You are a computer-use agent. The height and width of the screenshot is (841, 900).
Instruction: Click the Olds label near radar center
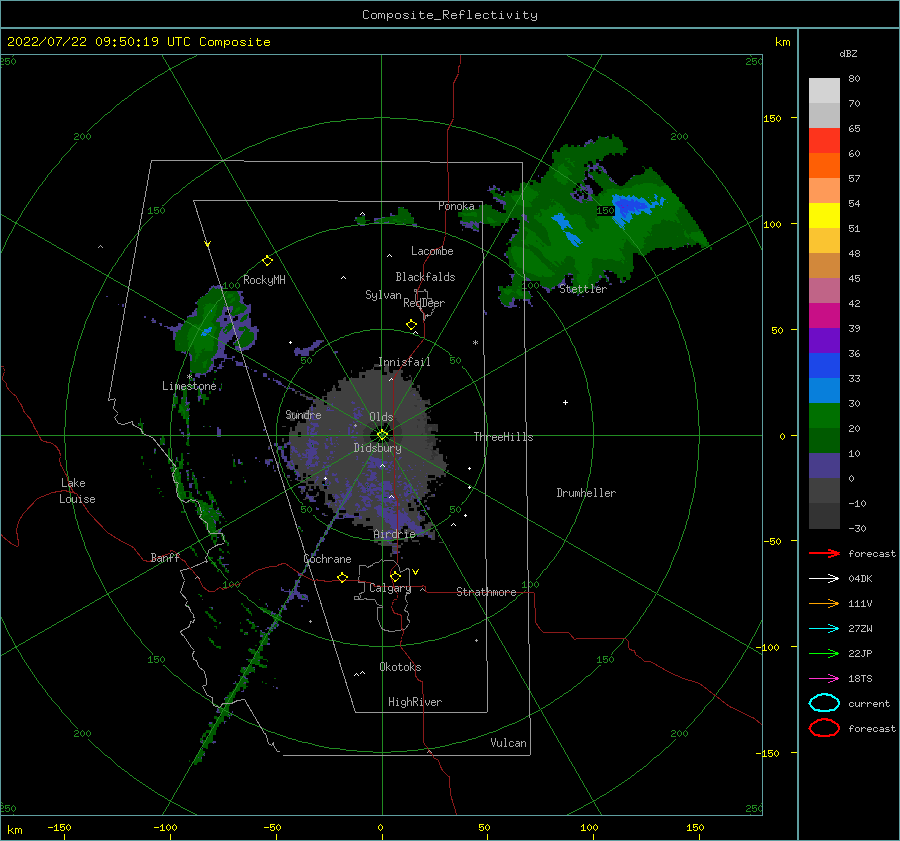(381, 417)
